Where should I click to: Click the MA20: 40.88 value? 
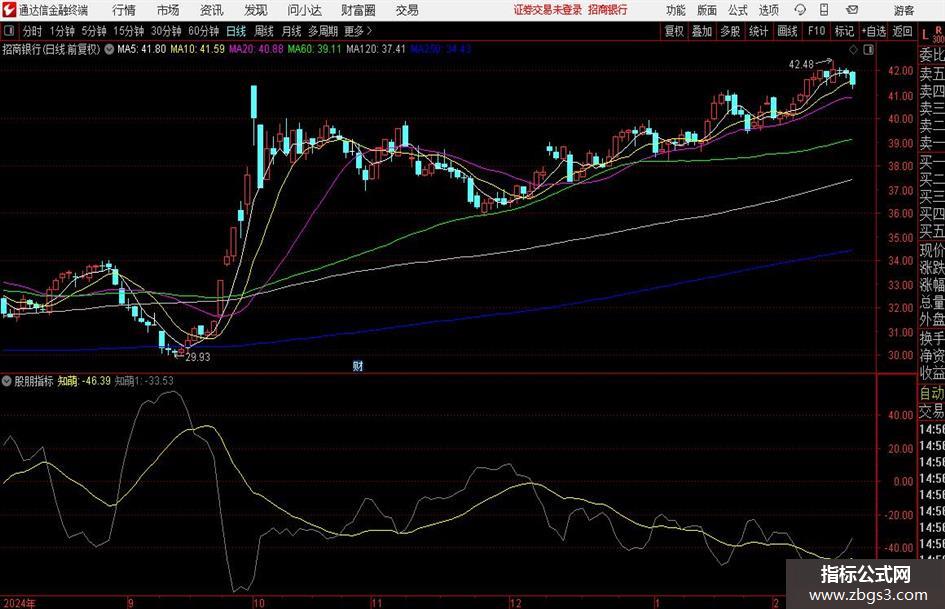coord(256,49)
